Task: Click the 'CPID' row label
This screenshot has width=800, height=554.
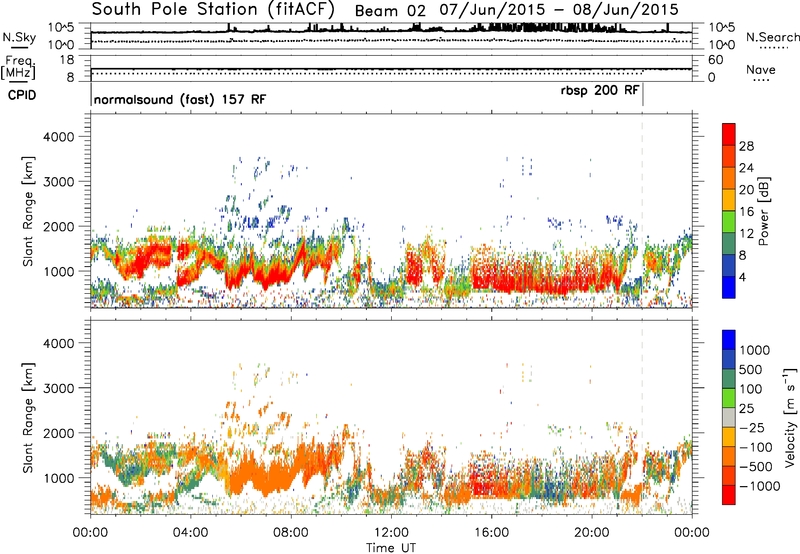Action: click(22, 95)
